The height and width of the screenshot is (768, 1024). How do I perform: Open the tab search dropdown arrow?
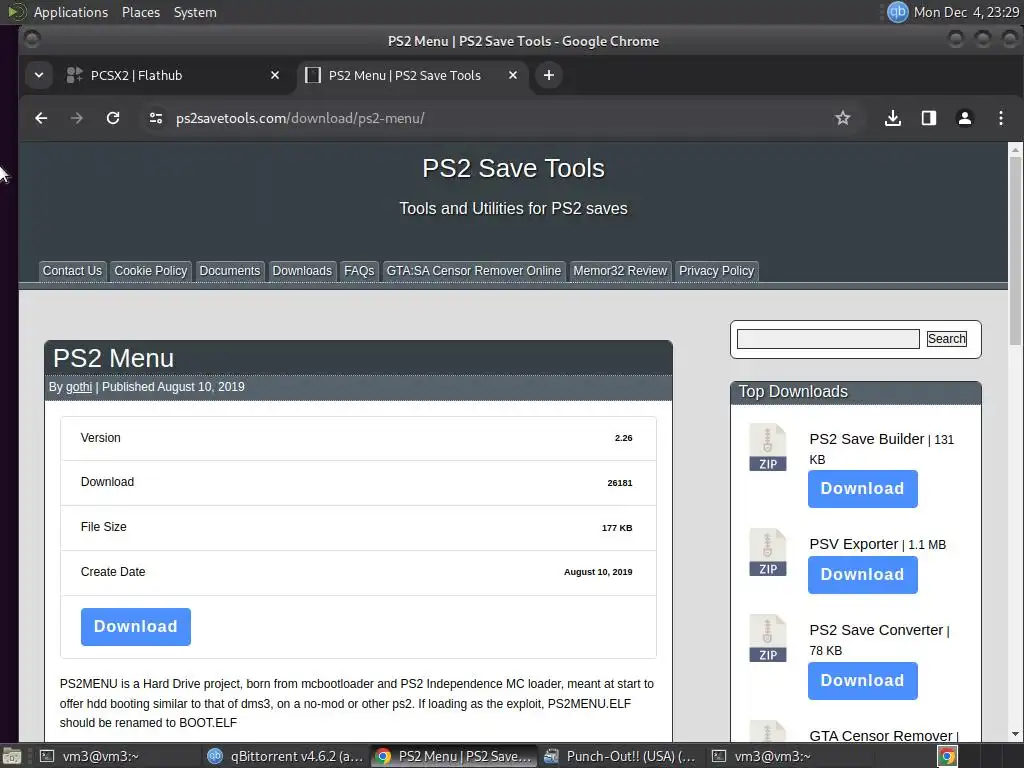click(39, 75)
